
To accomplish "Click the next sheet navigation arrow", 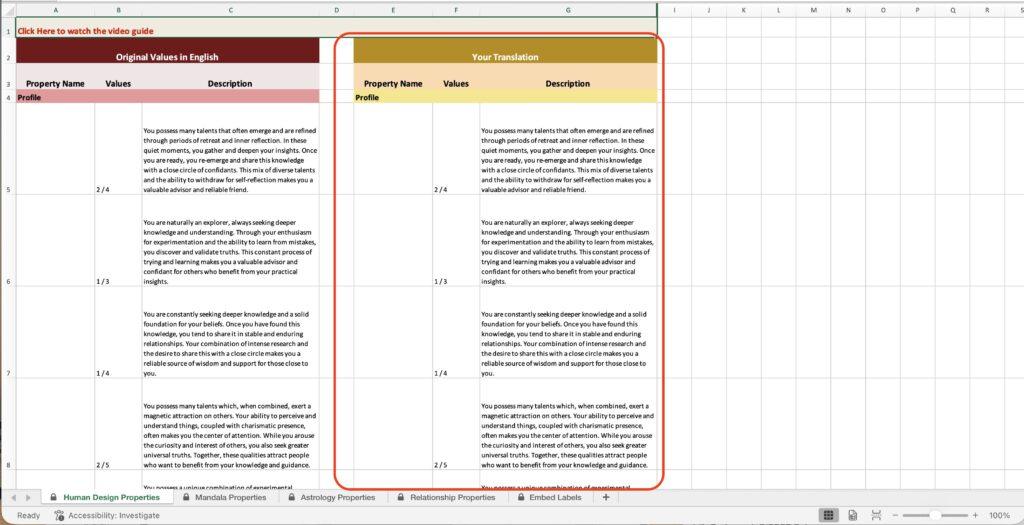I will [28, 497].
